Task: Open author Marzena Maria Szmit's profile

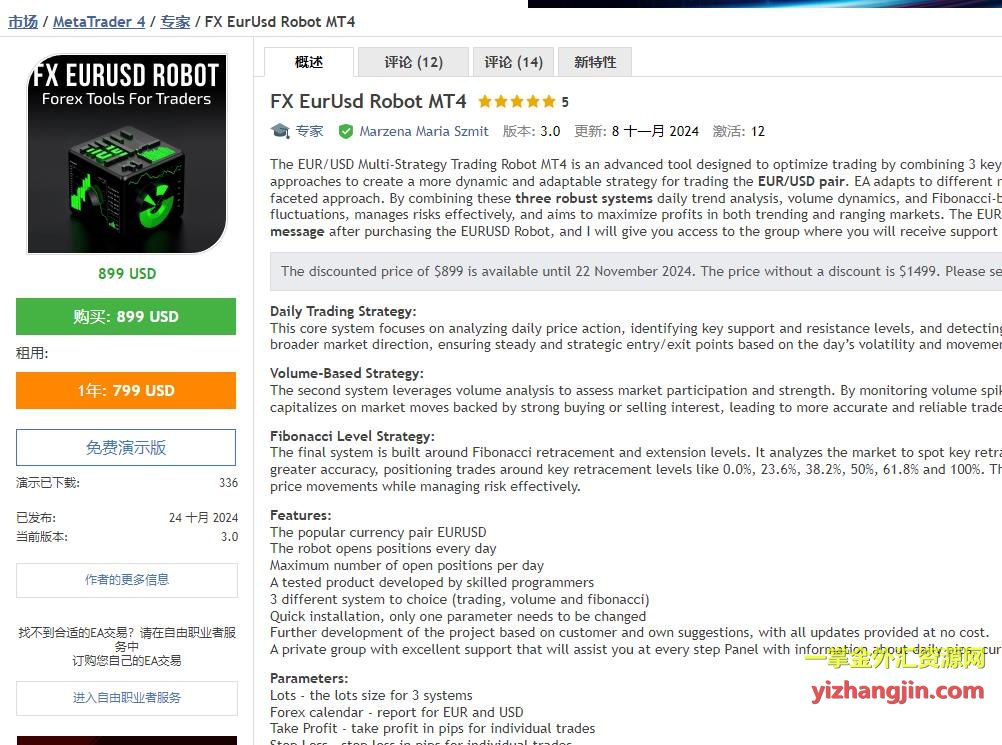Action: 424,132
